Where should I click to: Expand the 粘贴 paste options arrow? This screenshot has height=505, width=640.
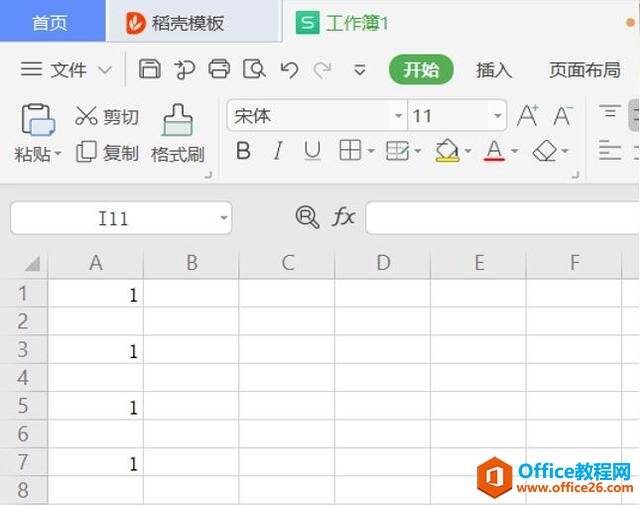tap(58, 154)
